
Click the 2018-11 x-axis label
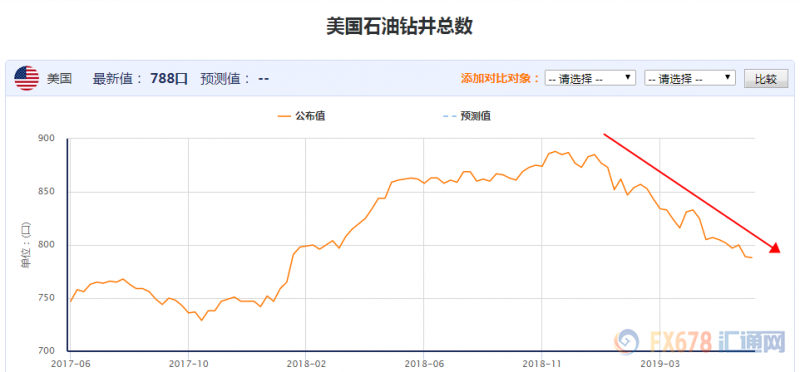click(541, 364)
